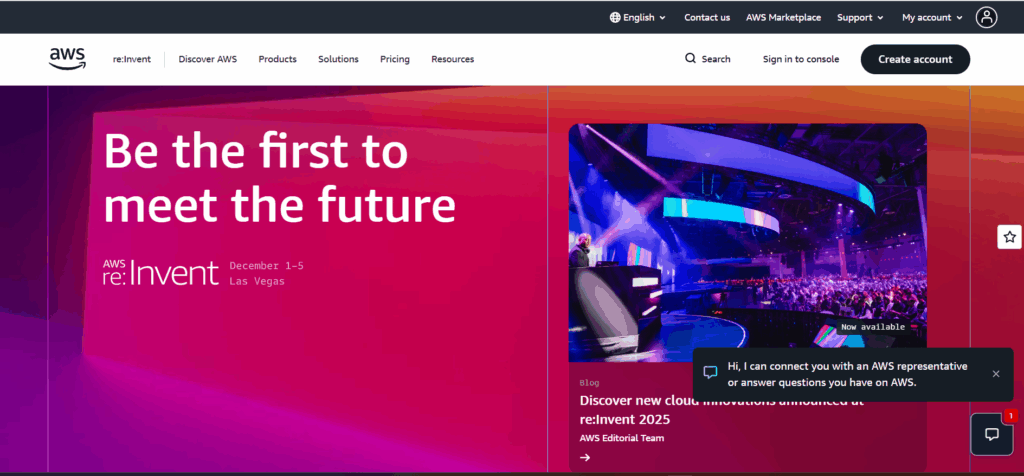Screen dimensions: 1024x476
Task: Dismiss the AWS representative chat popup
Action: 995,374
